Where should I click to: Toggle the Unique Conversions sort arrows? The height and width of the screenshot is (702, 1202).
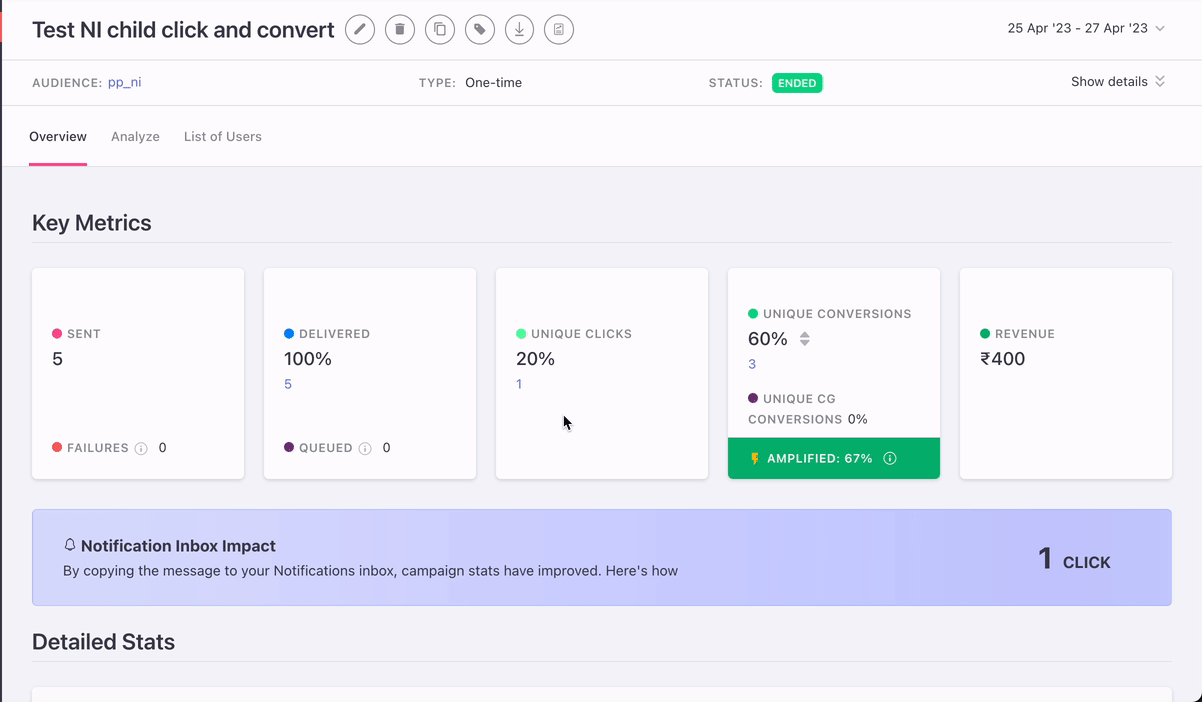coord(805,339)
